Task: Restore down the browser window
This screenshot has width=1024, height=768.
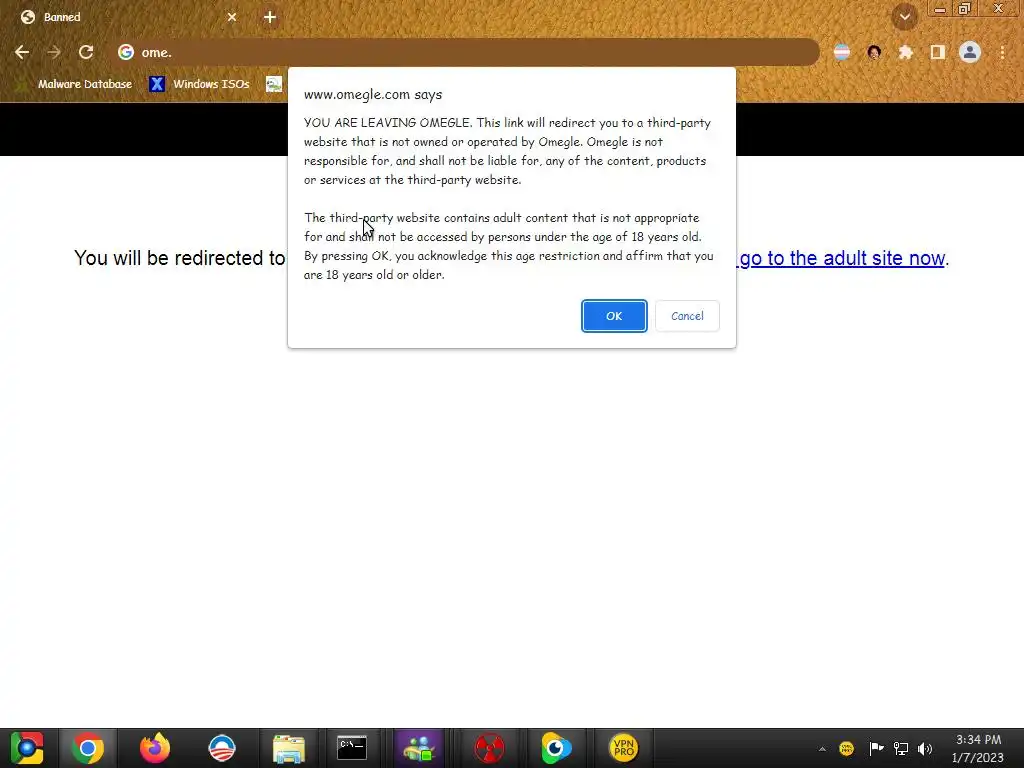Action: [x=965, y=8]
